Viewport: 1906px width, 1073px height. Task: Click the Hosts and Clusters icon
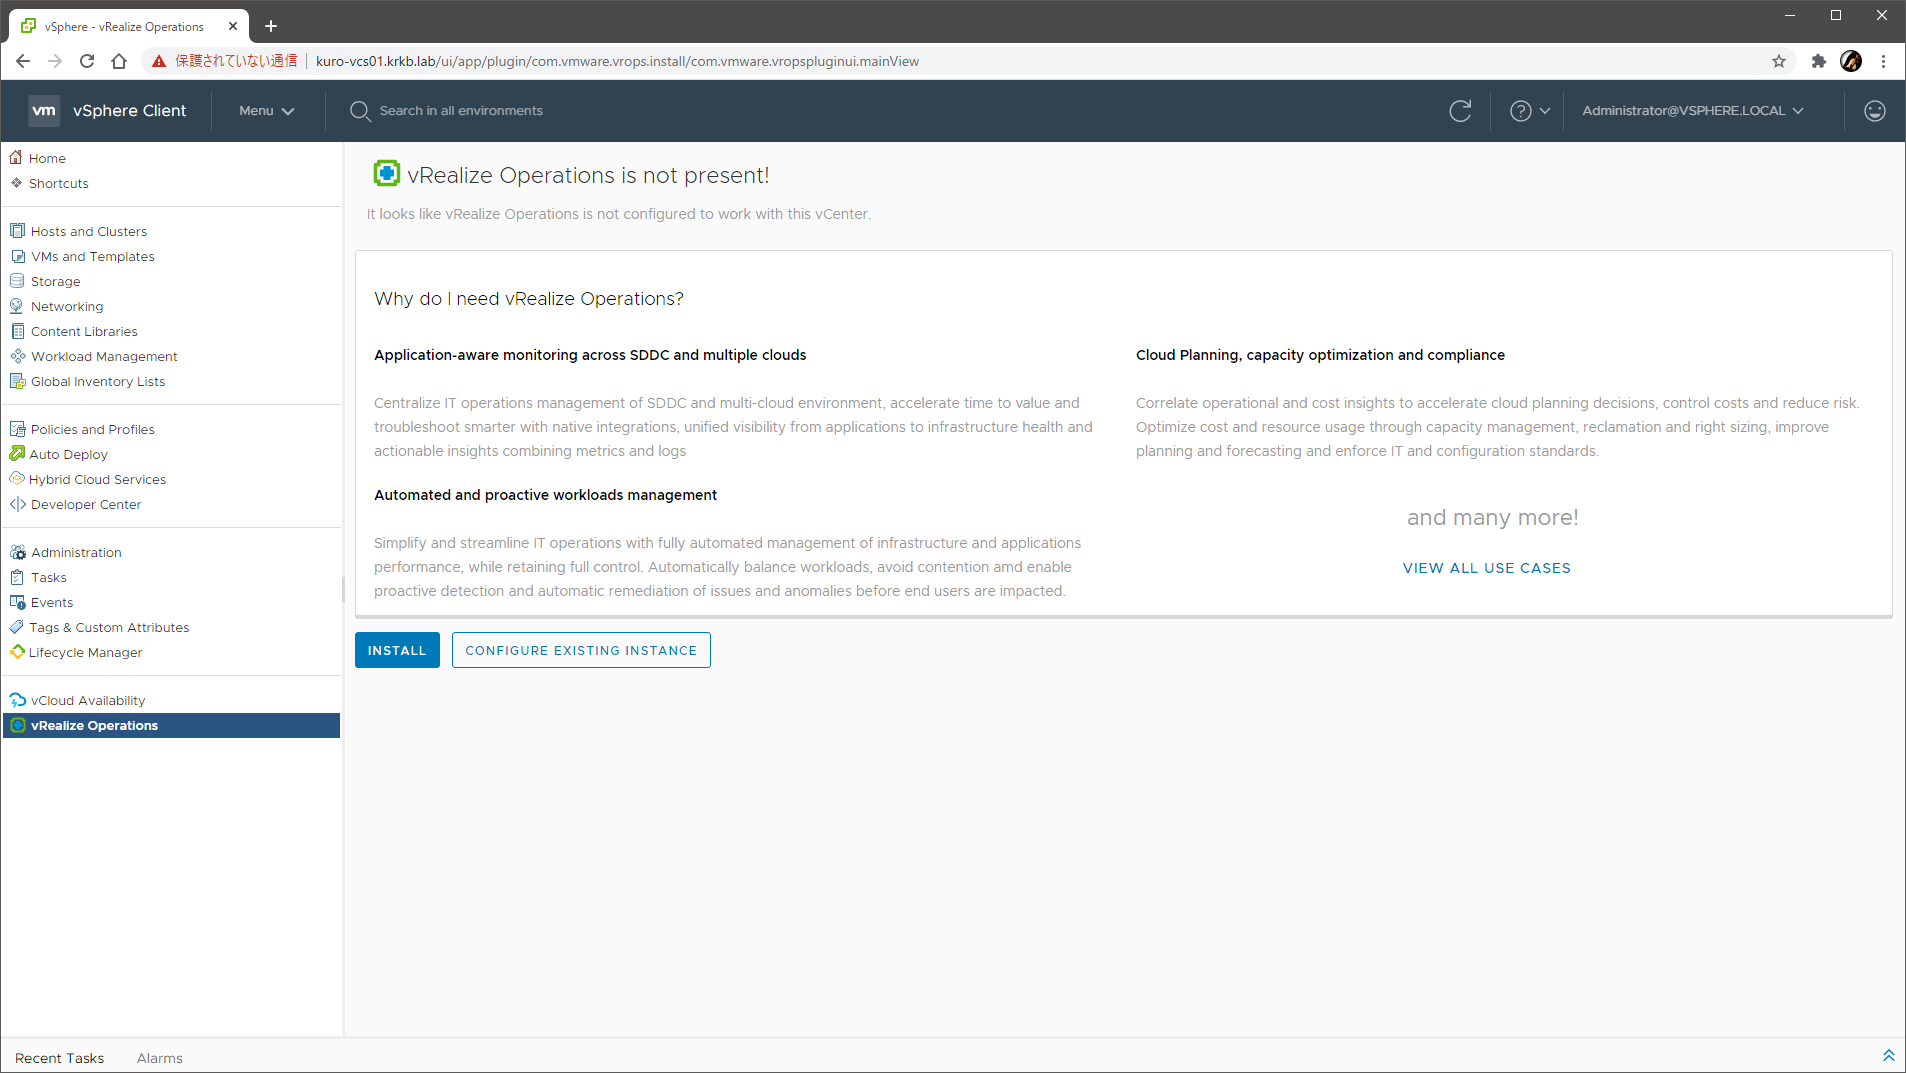tap(17, 231)
